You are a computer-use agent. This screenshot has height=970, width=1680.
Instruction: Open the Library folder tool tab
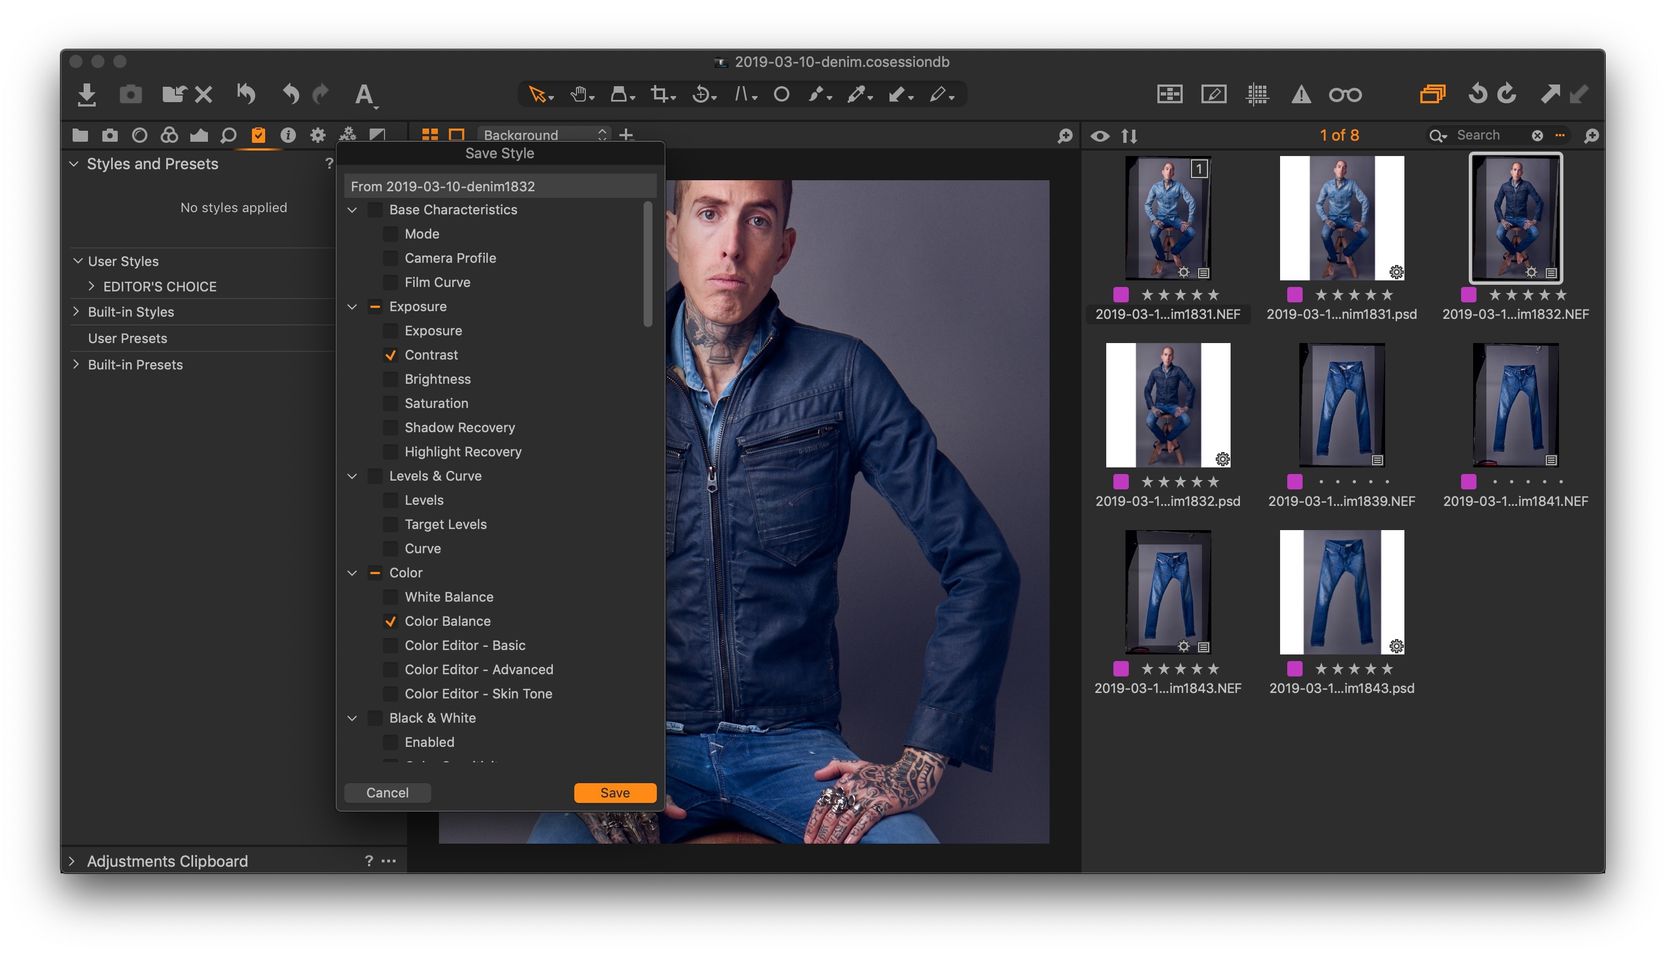coord(80,135)
